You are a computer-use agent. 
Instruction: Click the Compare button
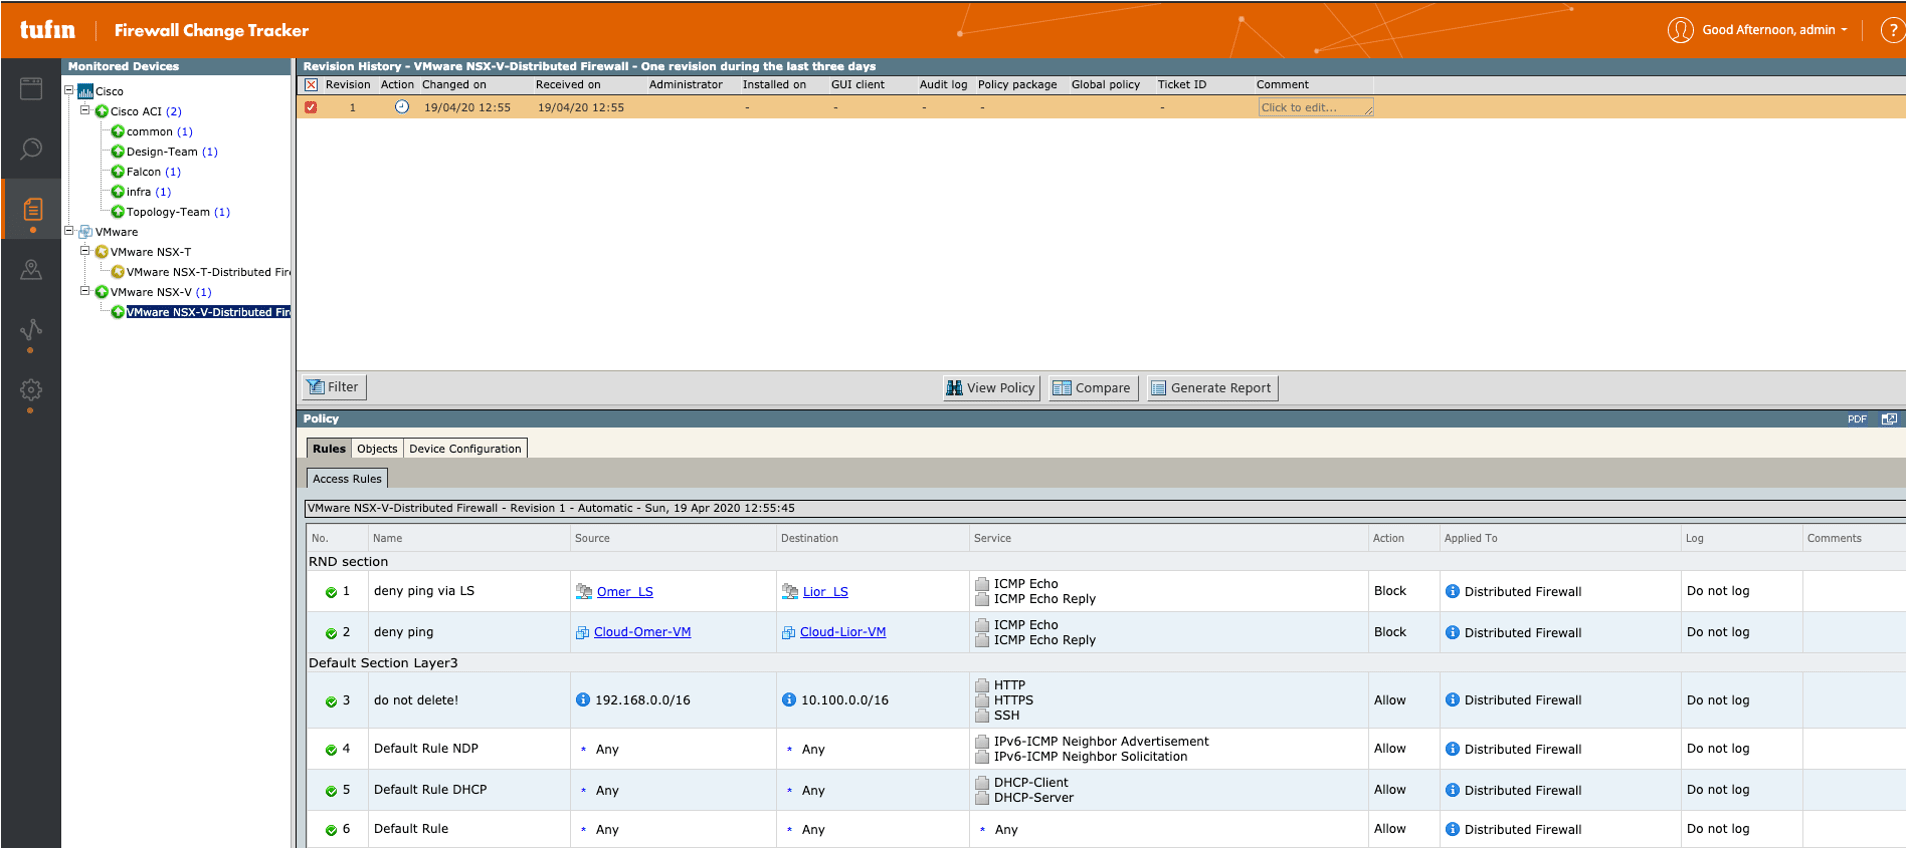(x=1092, y=388)
